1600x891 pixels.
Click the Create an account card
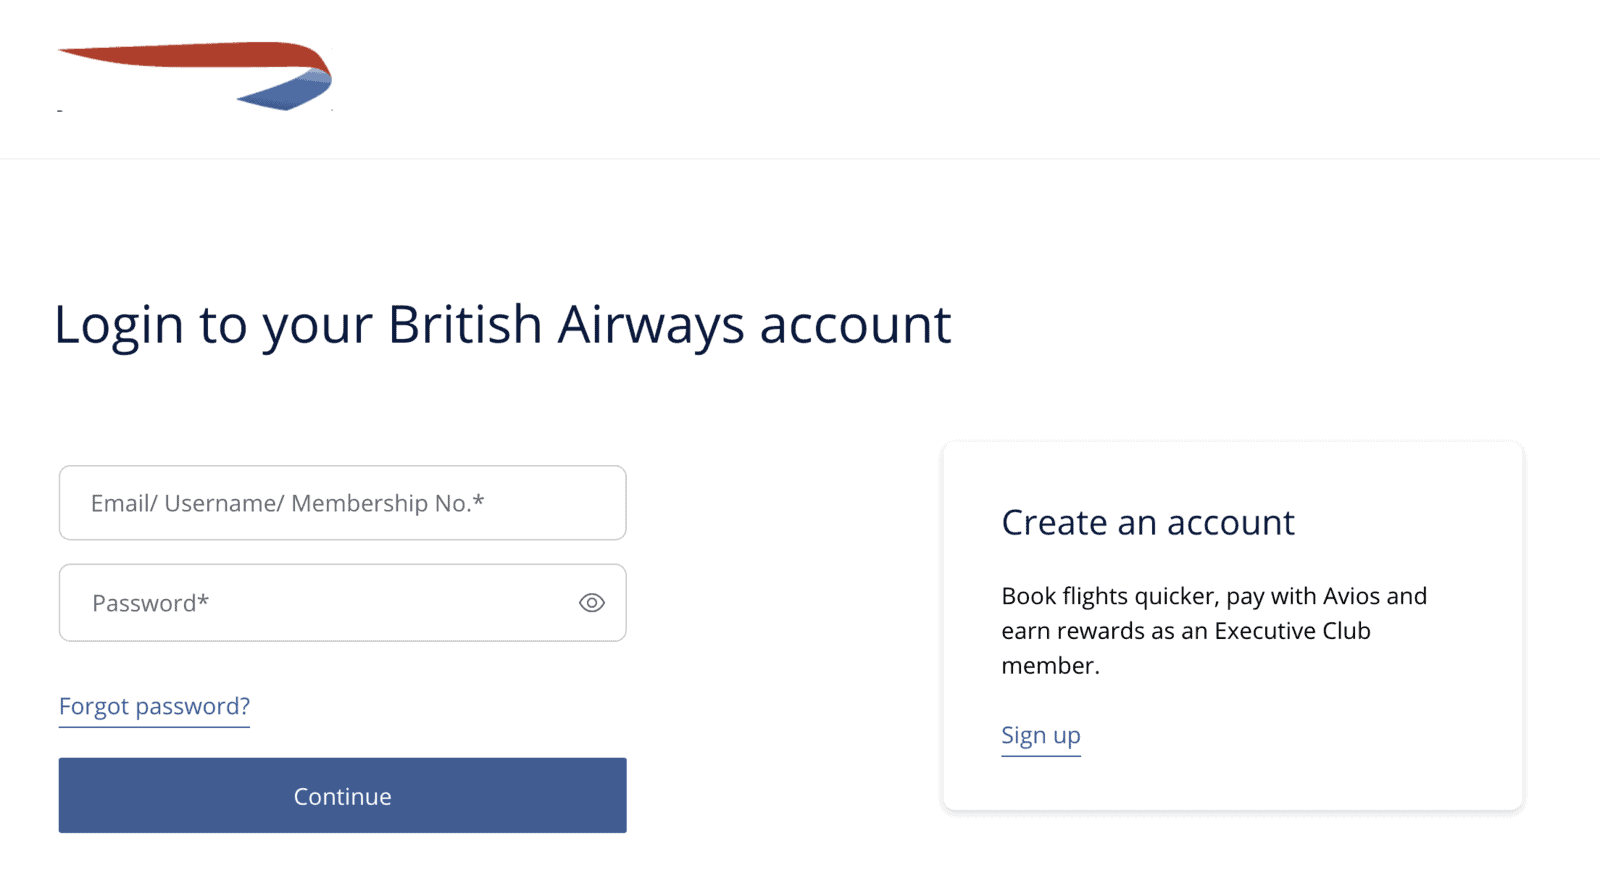coord(1232,625)
